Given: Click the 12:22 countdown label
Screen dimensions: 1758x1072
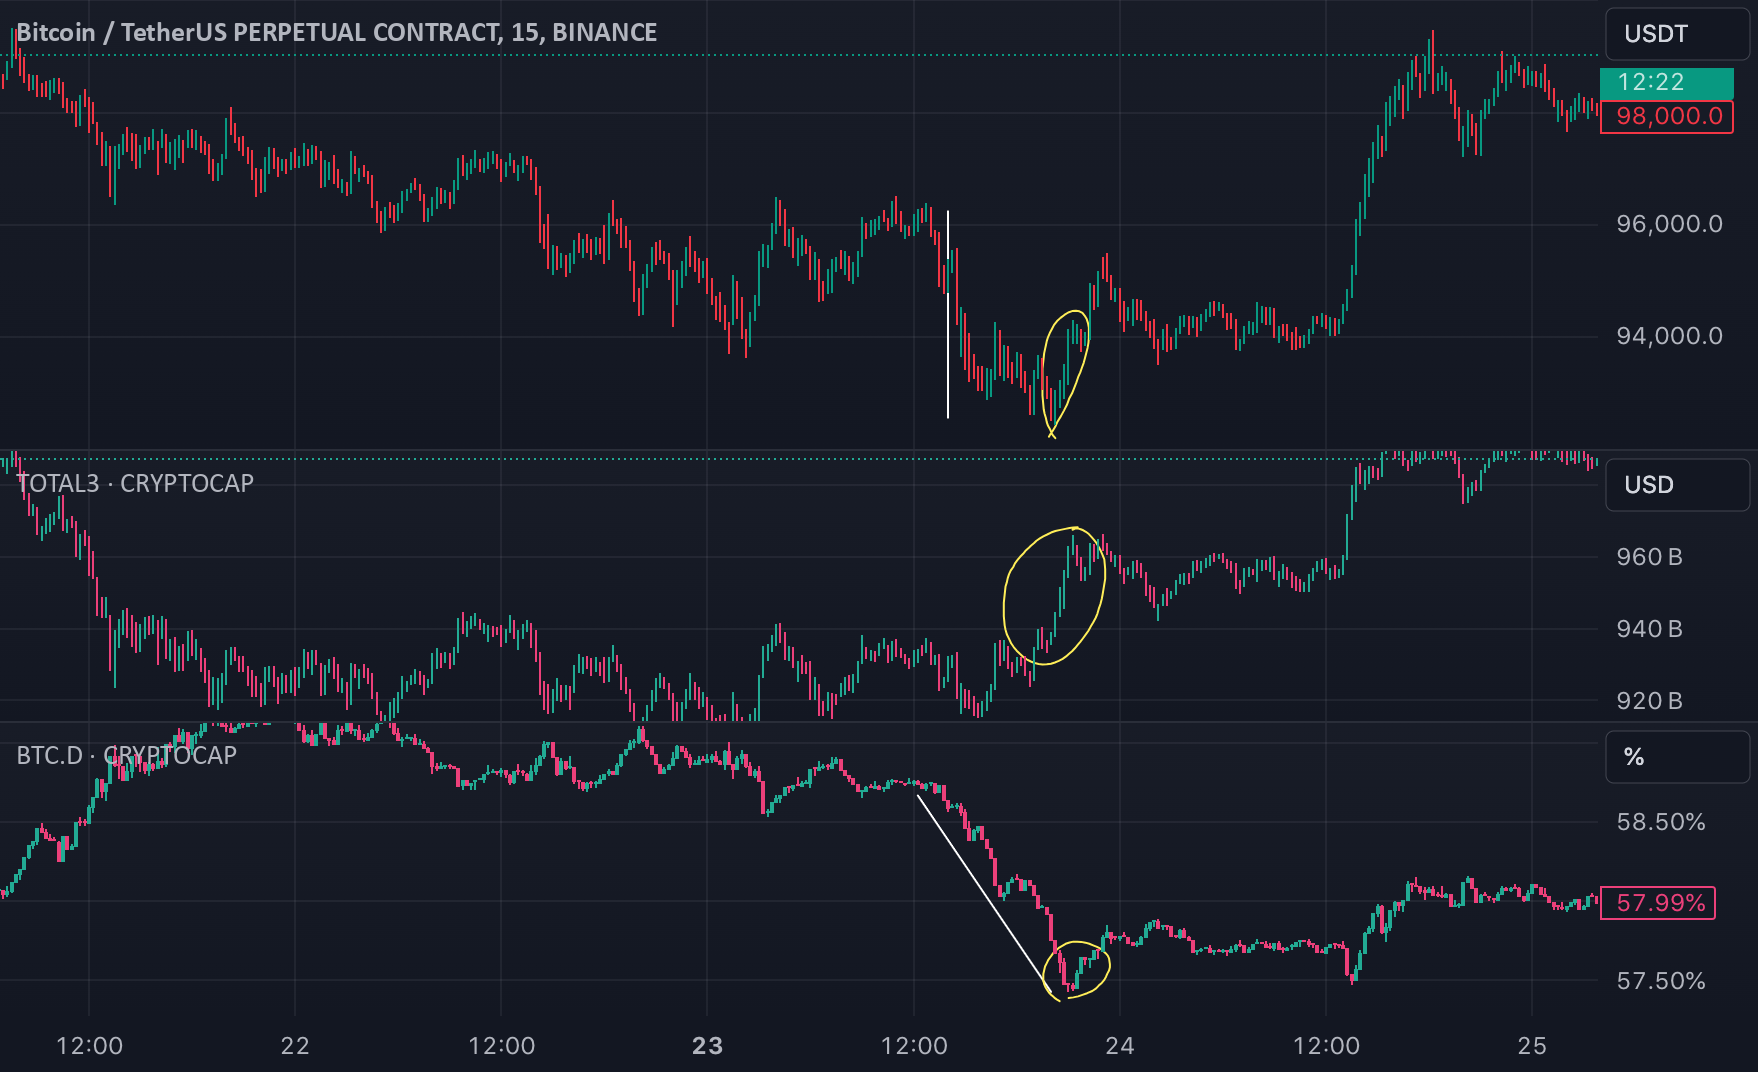Looking at the screenshot, I should [x=1667, y=83].
